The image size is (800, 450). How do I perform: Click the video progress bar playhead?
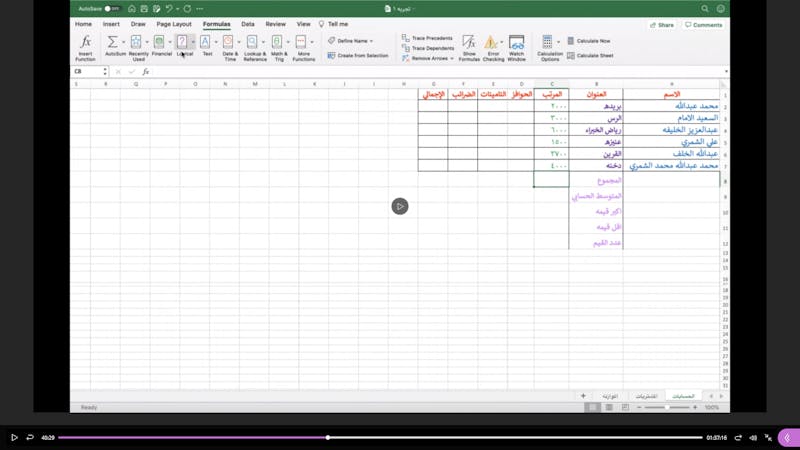(x=327, y=437)
